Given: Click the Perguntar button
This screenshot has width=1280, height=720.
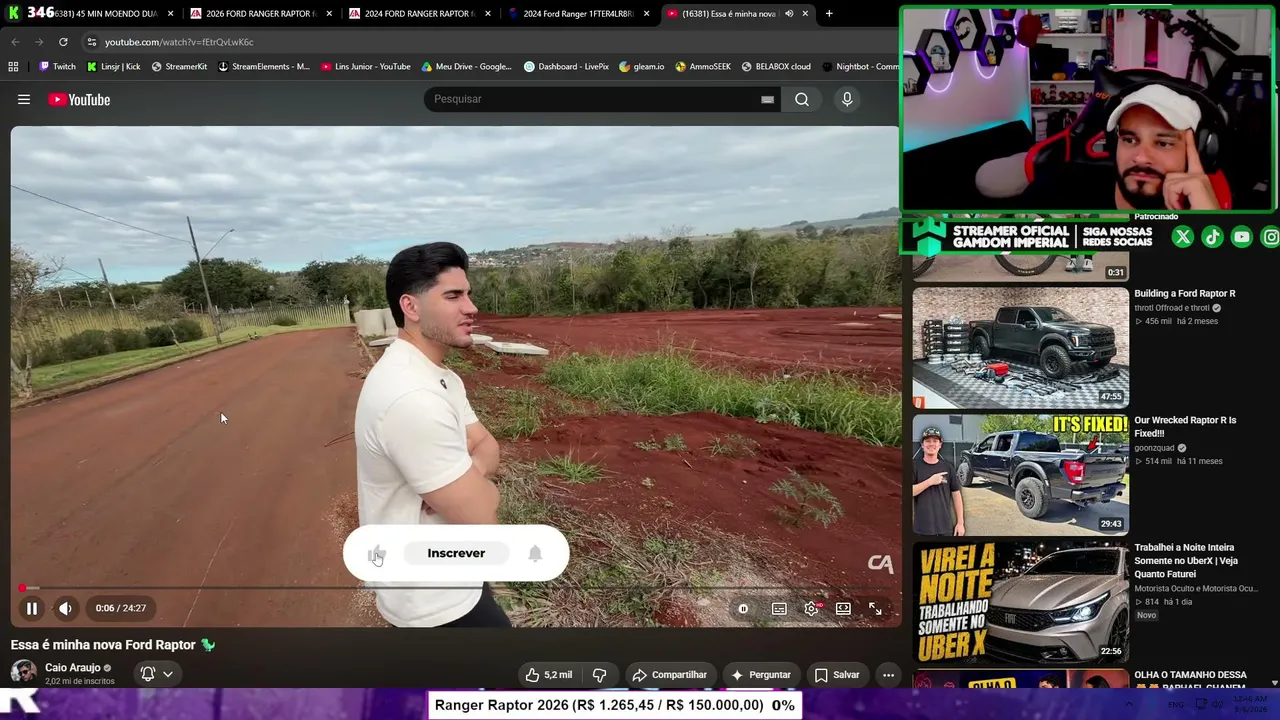Looking at the screenshot, I should 761,675.
